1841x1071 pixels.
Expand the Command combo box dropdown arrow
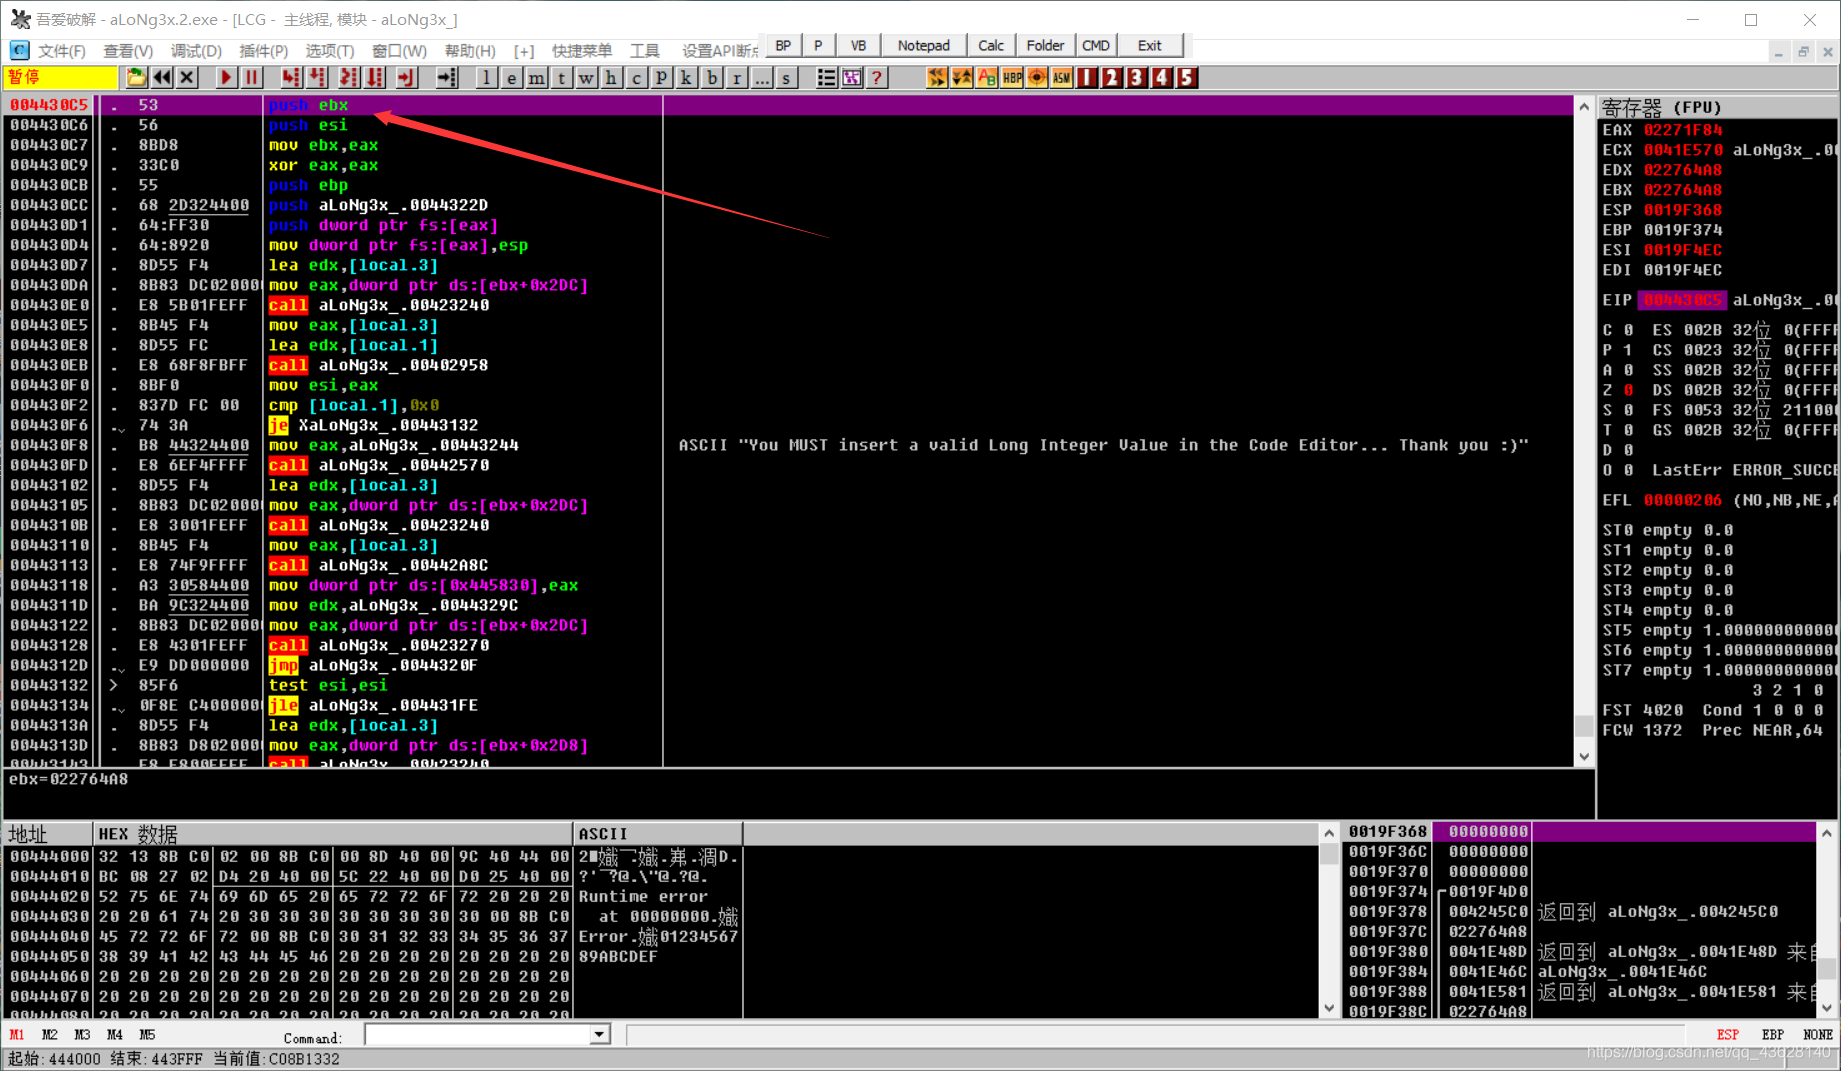(x=599, y=1035)
